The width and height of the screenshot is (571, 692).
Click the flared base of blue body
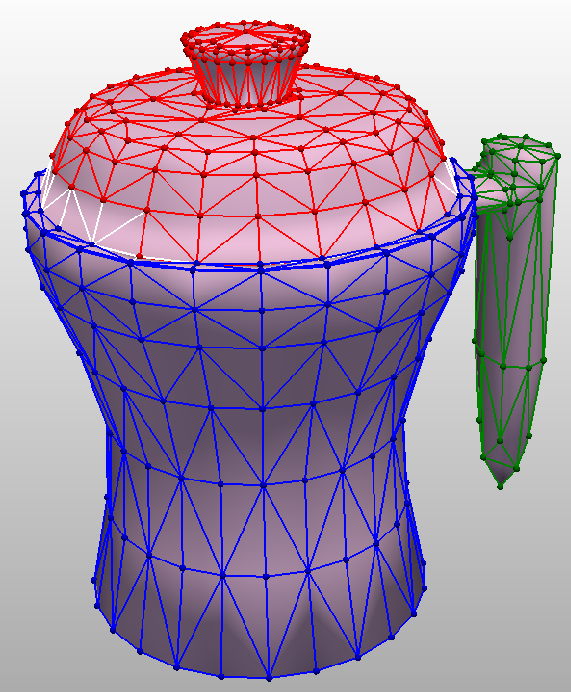tap(260, 627)
